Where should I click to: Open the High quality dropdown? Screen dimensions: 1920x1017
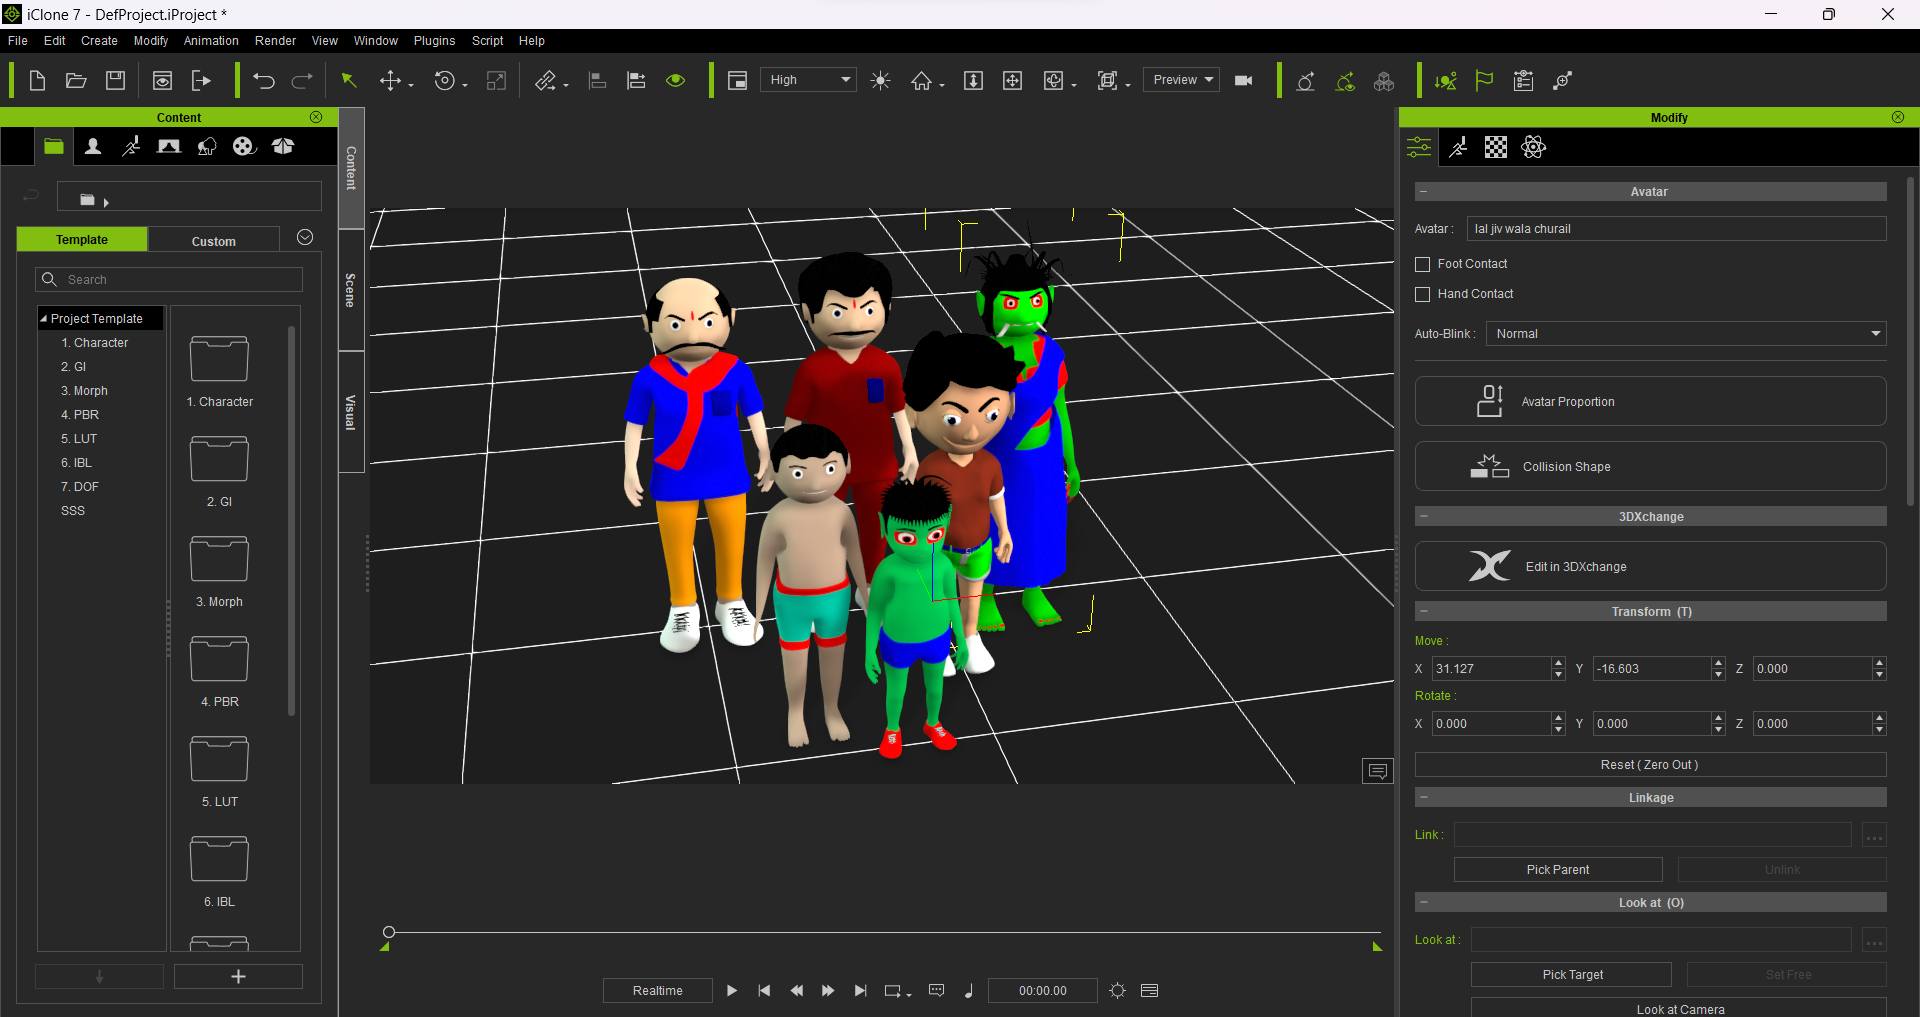point(808,80)
